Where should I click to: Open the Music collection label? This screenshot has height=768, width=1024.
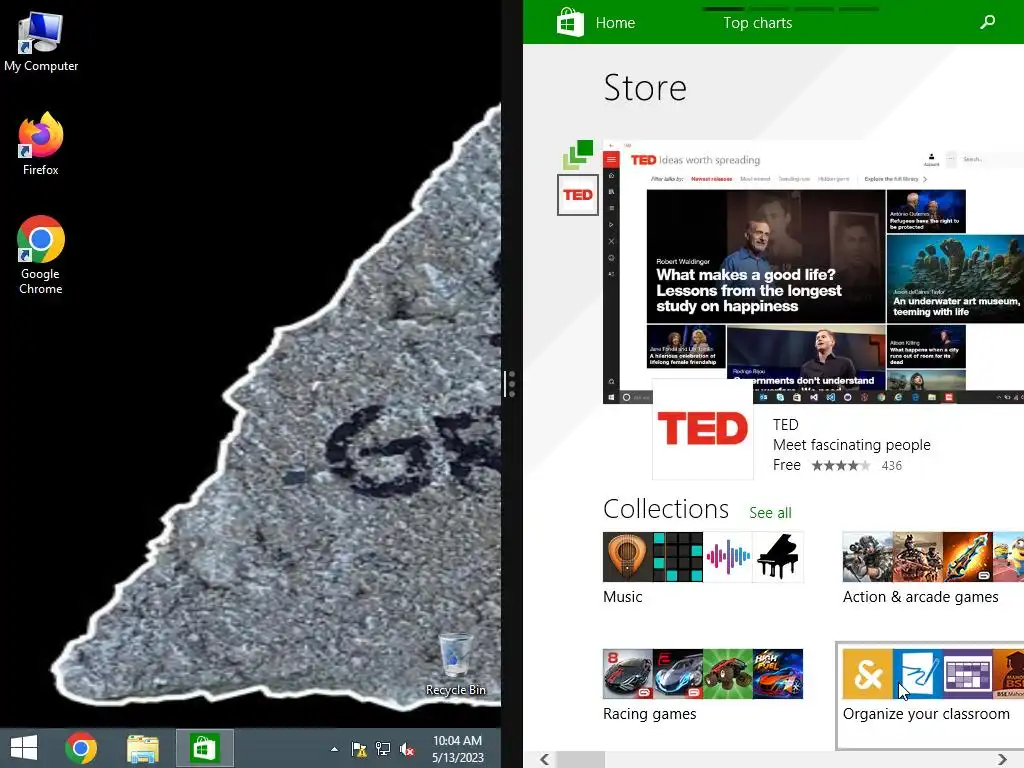[x=623, y=597]
